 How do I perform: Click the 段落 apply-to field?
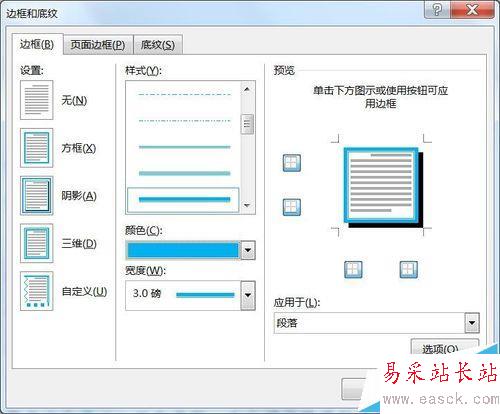tap(369, 323)
